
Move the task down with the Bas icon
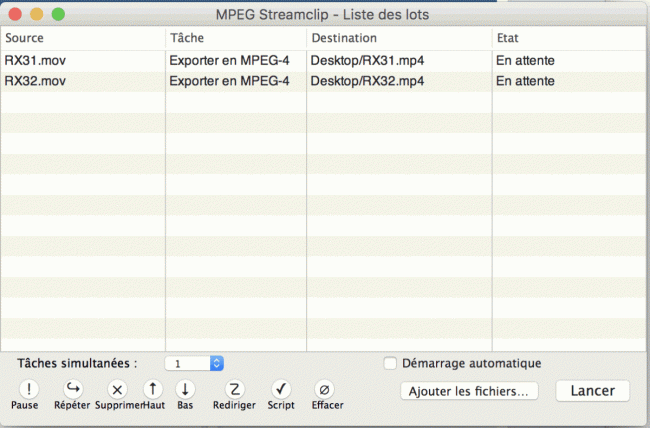tap(185, 389)
